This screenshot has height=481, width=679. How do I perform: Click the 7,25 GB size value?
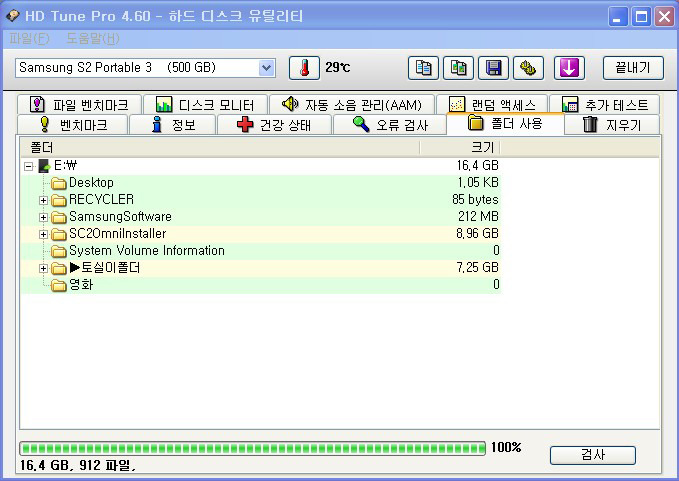pos(478,268)
